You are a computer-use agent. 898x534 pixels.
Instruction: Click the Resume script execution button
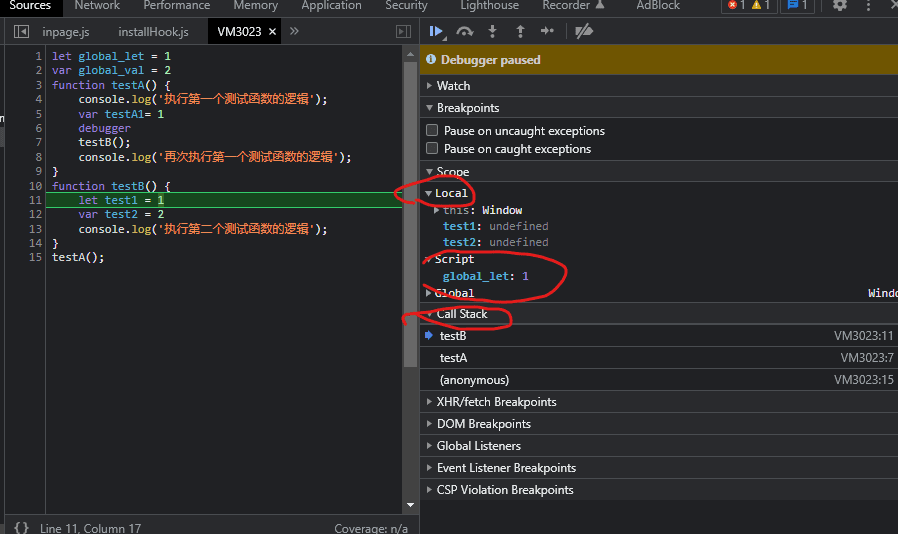coord(436,32)
